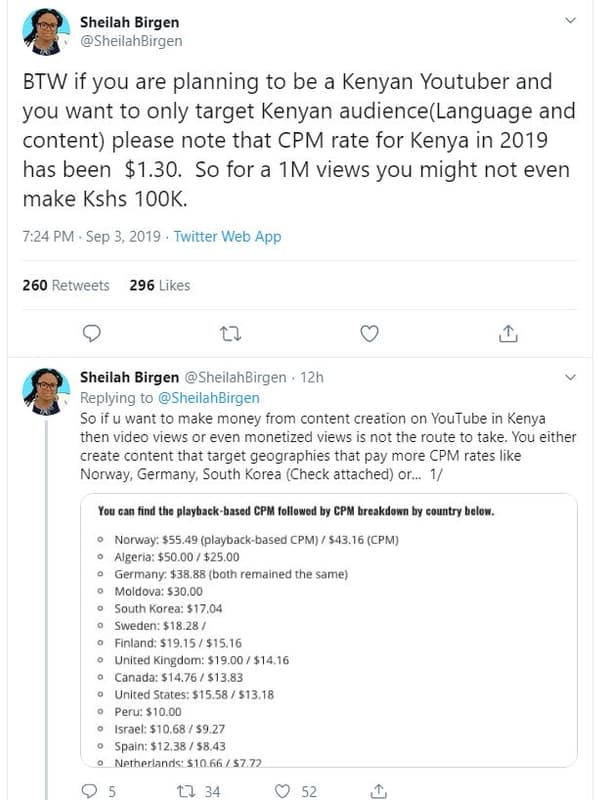Screen dimensions: 608x800
Task: Click the retweet icon on the first tweet
Action: [231, 330]
